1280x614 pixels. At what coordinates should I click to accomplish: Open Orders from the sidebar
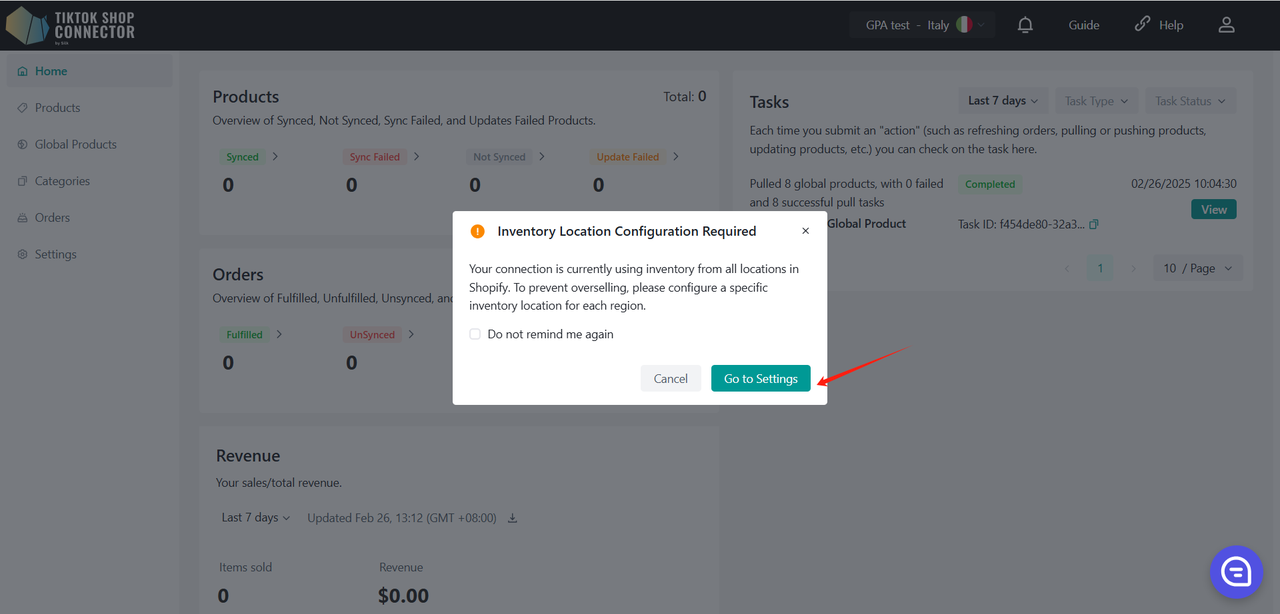pyautogui.click(x=52, y=218)
